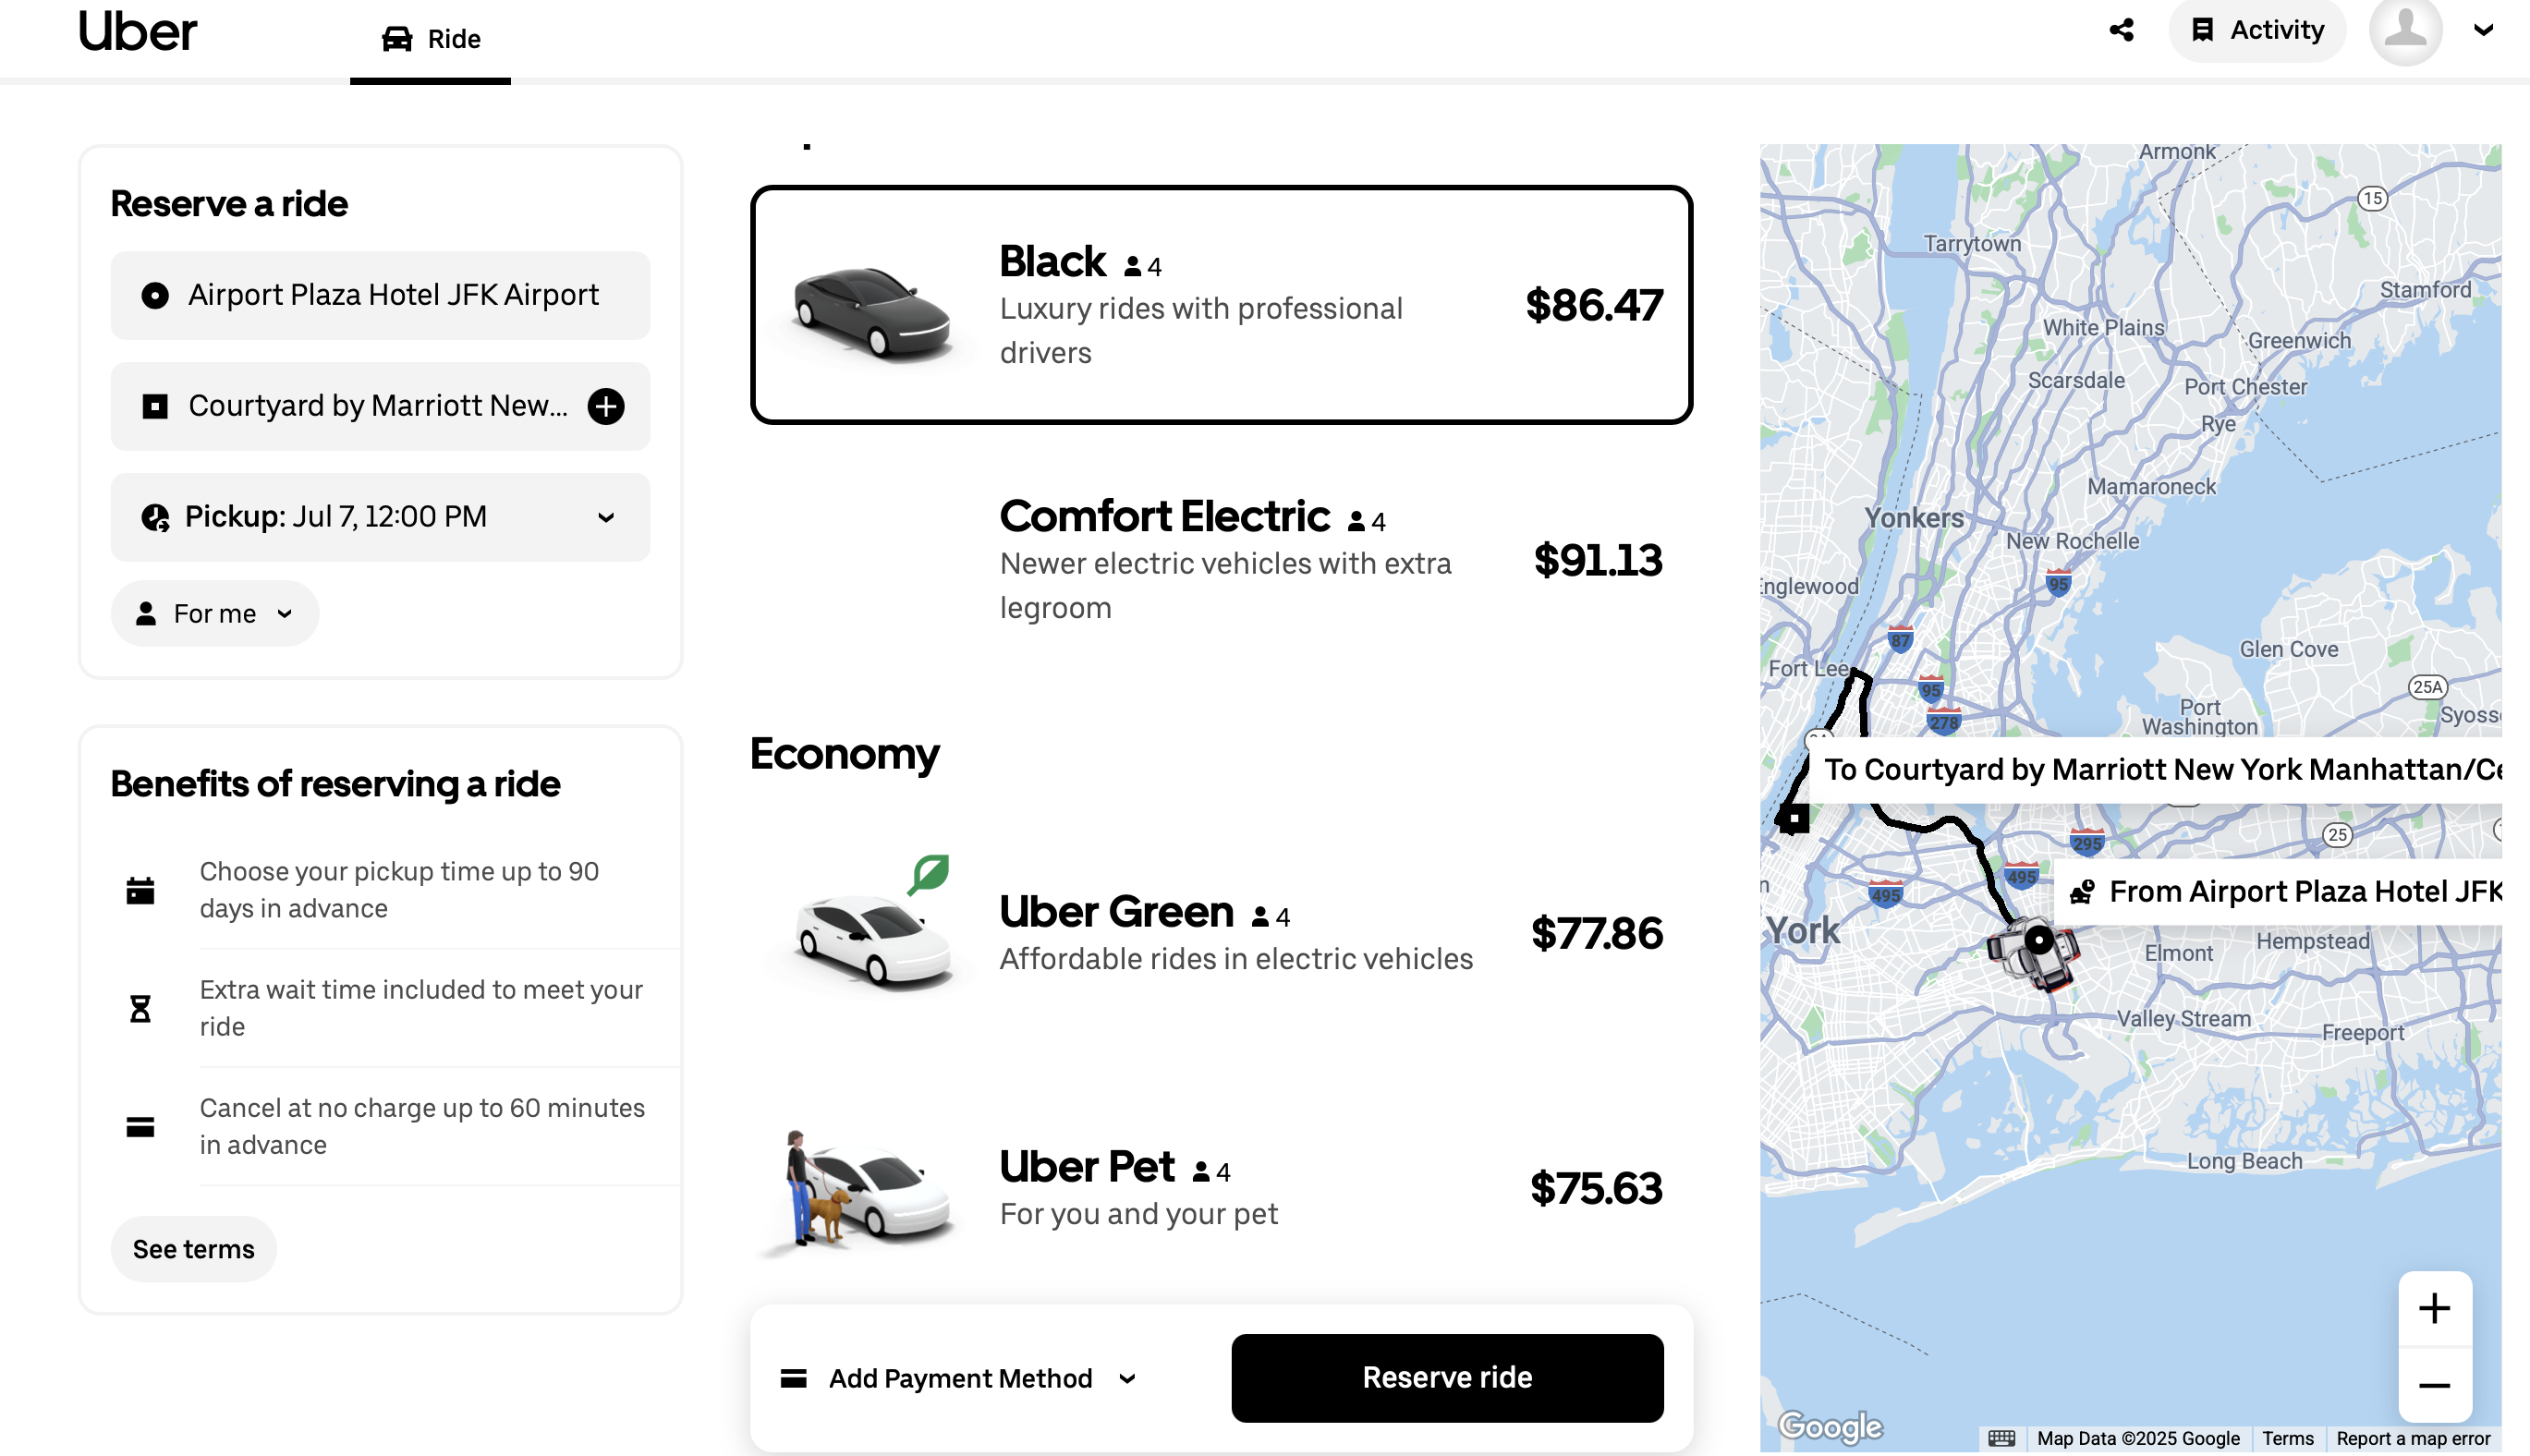Choose the Uber Green ride
Image resolution: width=2530 pixels, height=1456 pixels.
(1221, 932)
